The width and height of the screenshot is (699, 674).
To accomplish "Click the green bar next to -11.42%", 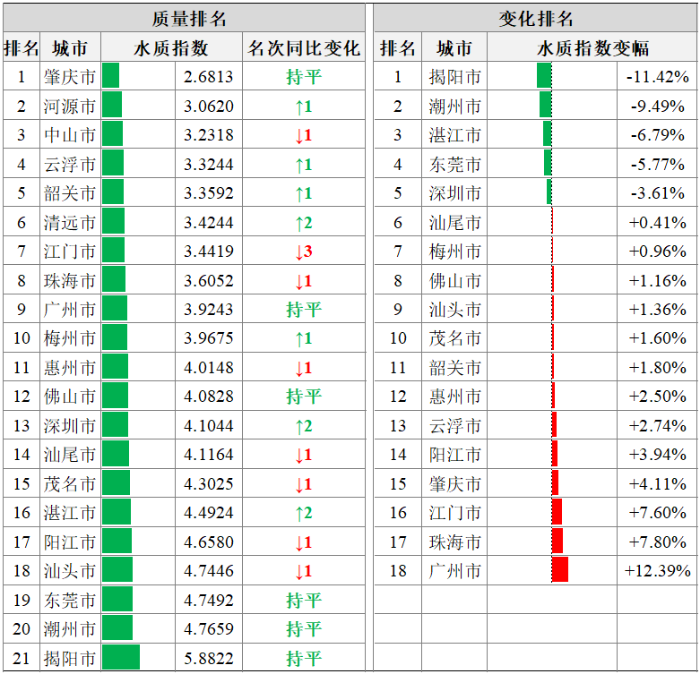I will point(544,77).
